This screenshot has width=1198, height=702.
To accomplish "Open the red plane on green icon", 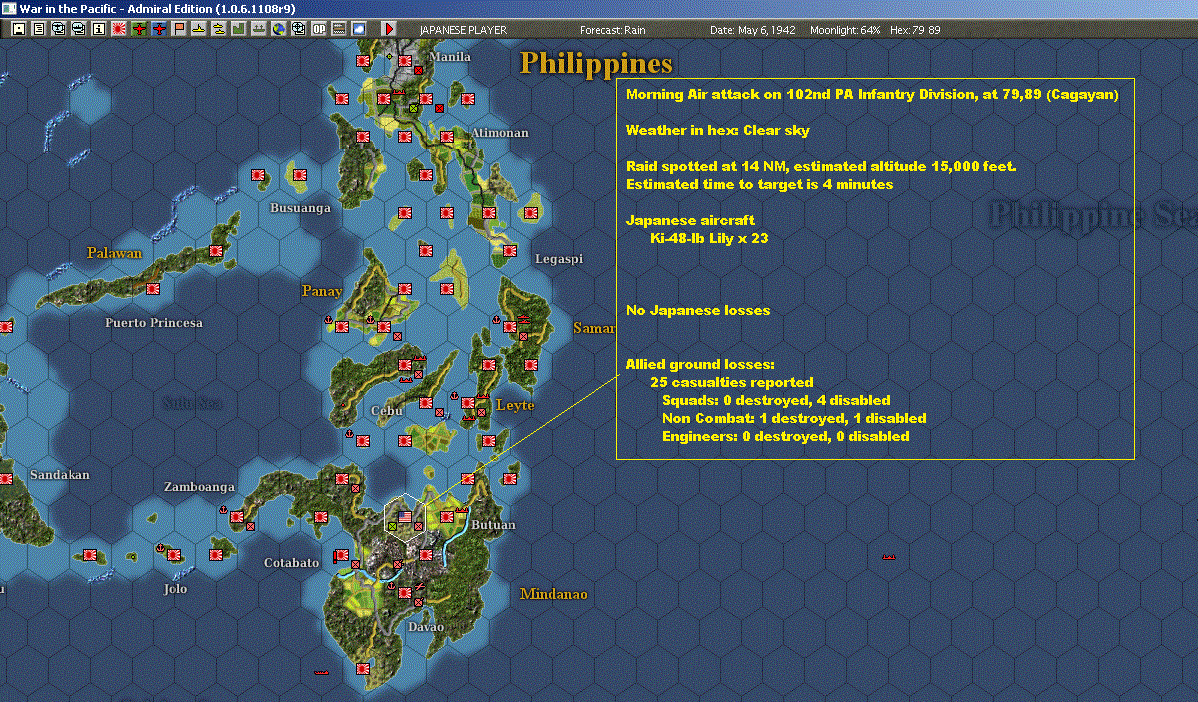I will pyautogui.click(x=138, y=29).
